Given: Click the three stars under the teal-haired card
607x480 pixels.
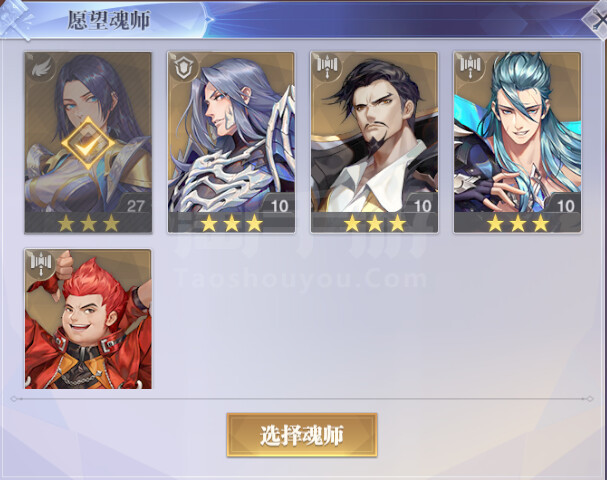Looking at the screenshot, I should [518, 223].
